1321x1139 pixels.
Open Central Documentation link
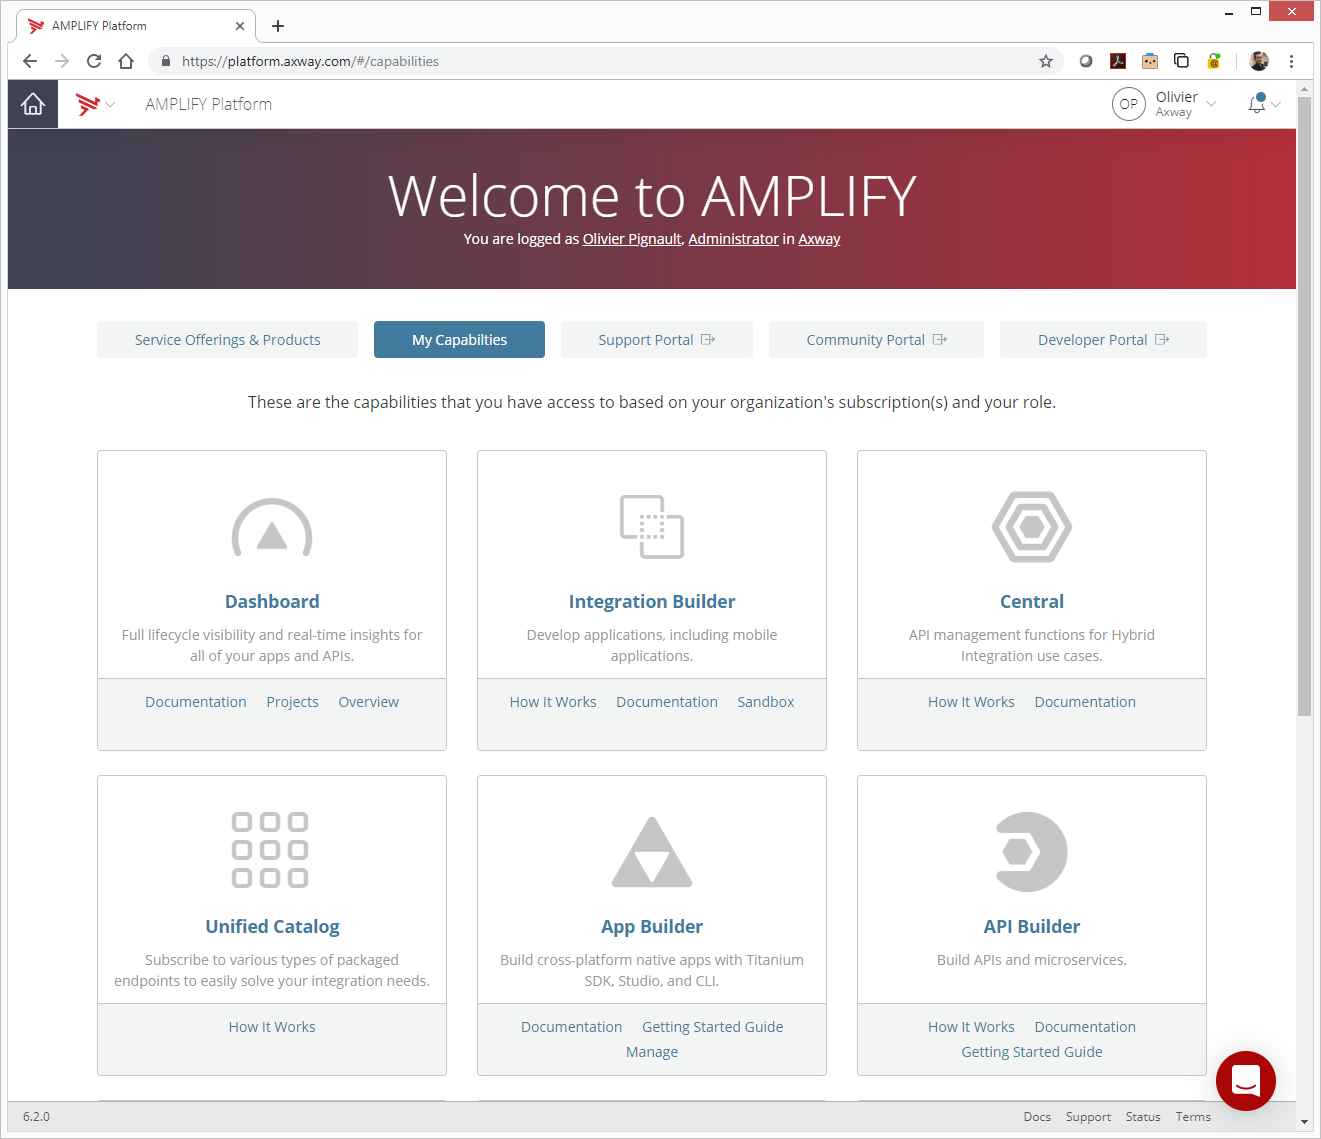(1085, 702)
